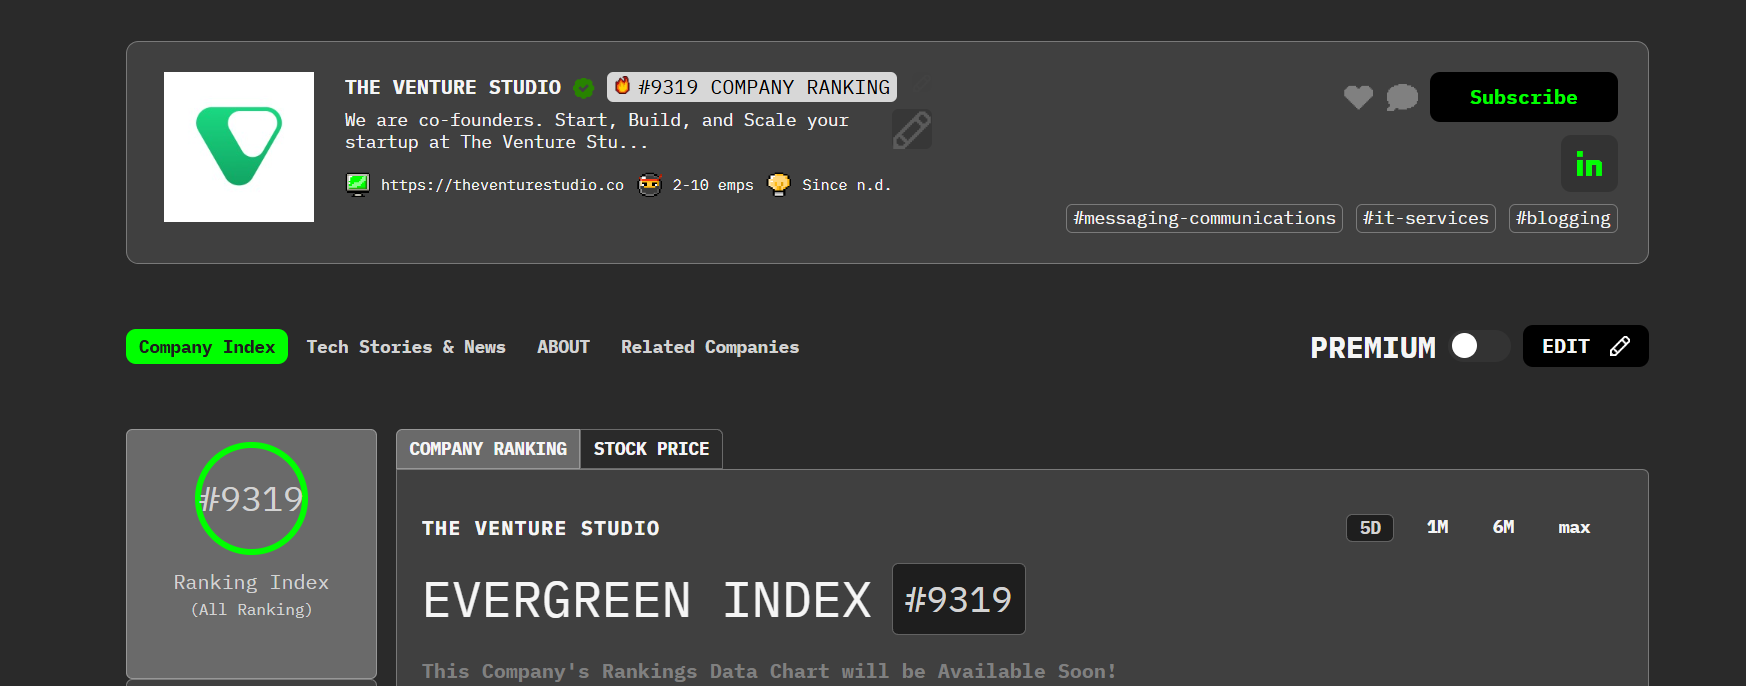Open the ABOUT tab

point(563,347)
